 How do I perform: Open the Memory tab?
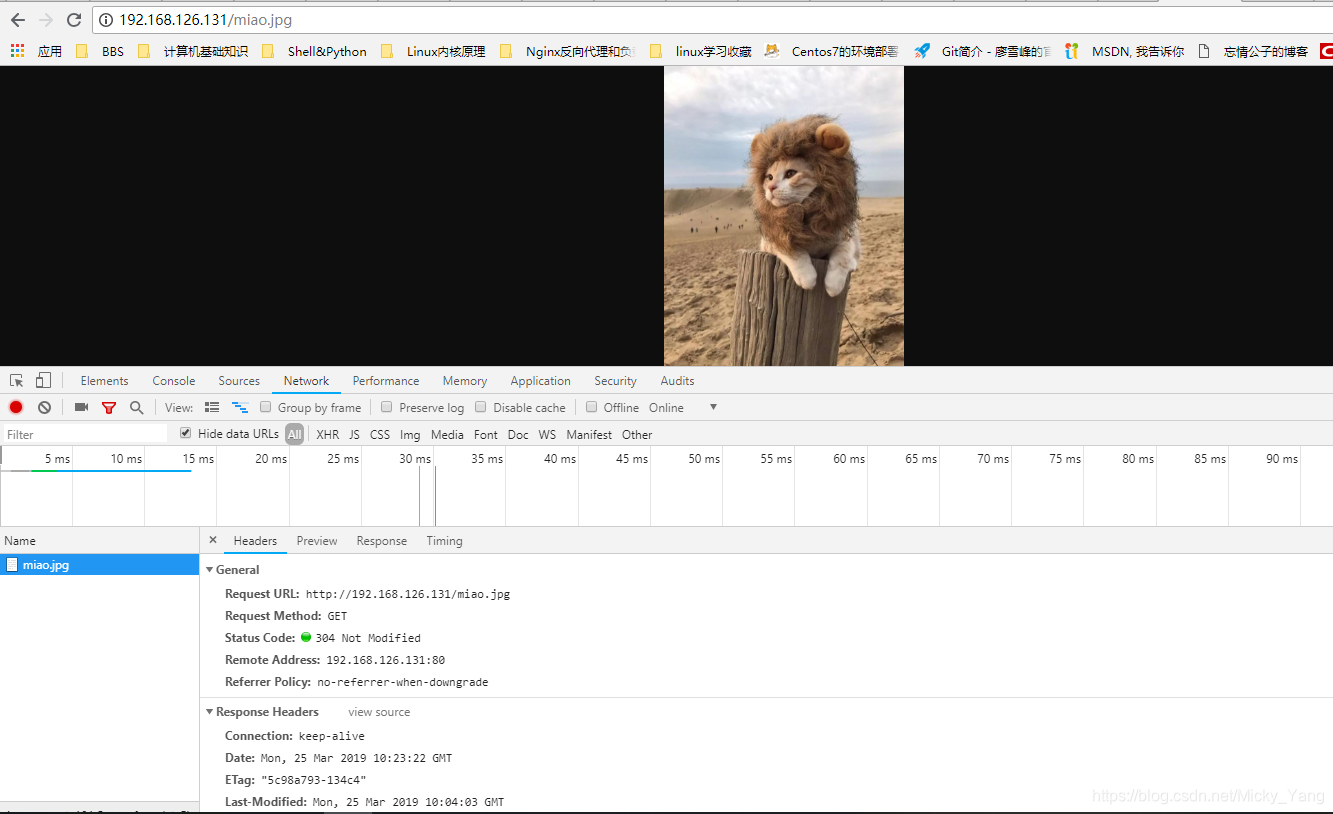pyautogui.click(x=465, y=381)
